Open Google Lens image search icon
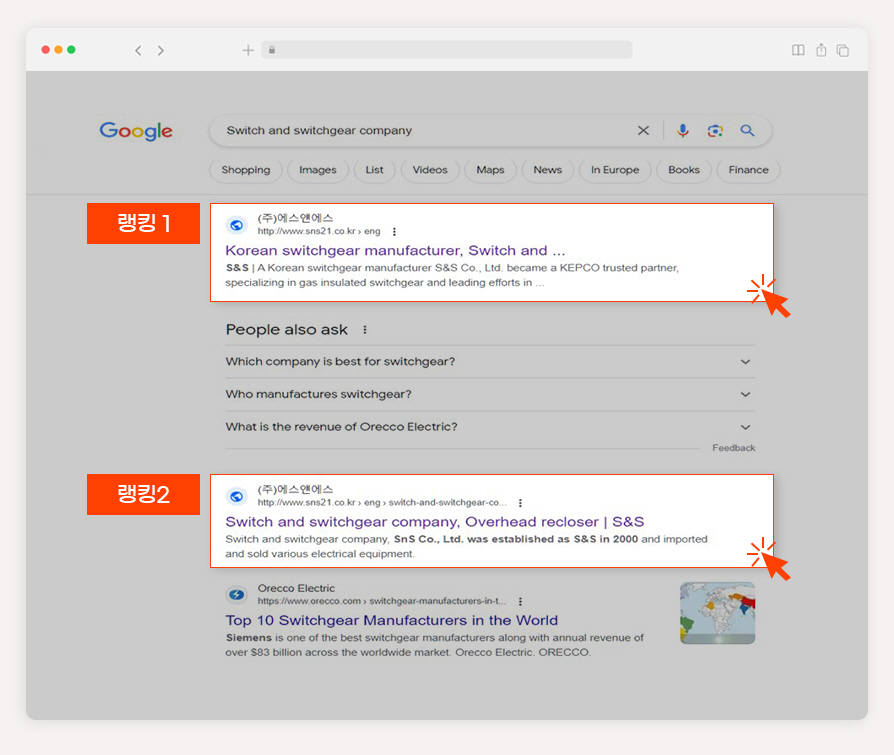Viewport: 894px width, 755px height. pos(715,131)
